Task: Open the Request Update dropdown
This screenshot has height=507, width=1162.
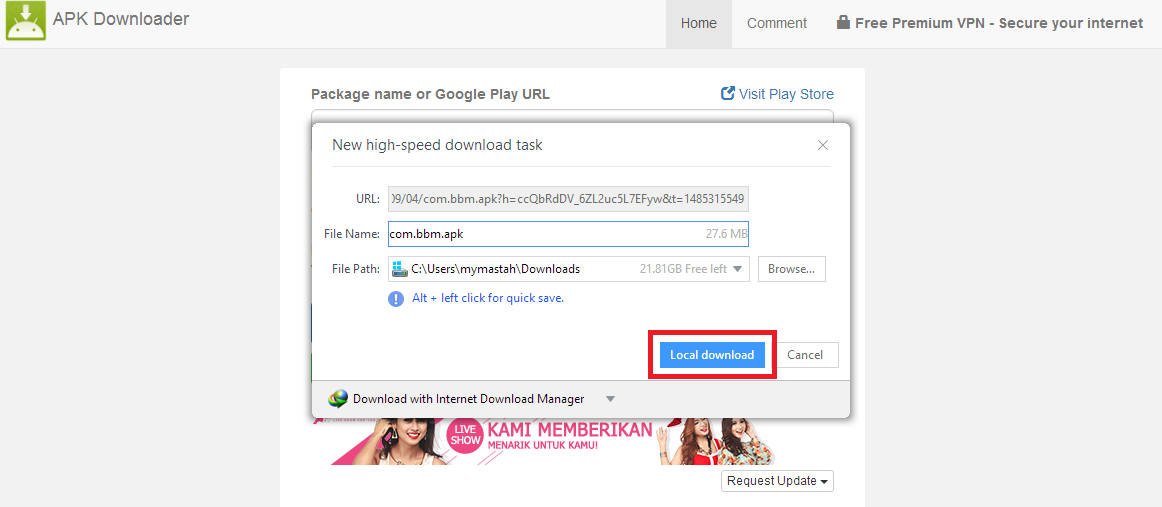Action: tap(777, 481)
